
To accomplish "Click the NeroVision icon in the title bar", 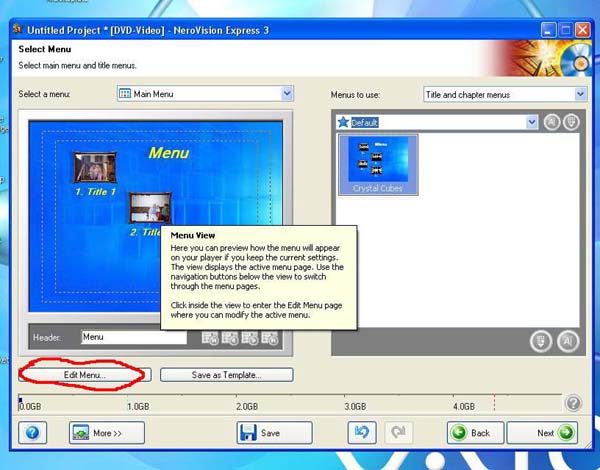I will coord(17,29).
